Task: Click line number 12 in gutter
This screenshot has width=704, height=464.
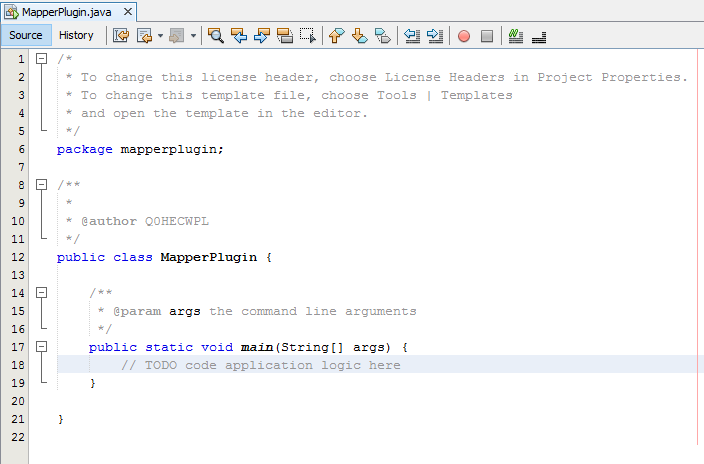Action: [x=18, y=257]
